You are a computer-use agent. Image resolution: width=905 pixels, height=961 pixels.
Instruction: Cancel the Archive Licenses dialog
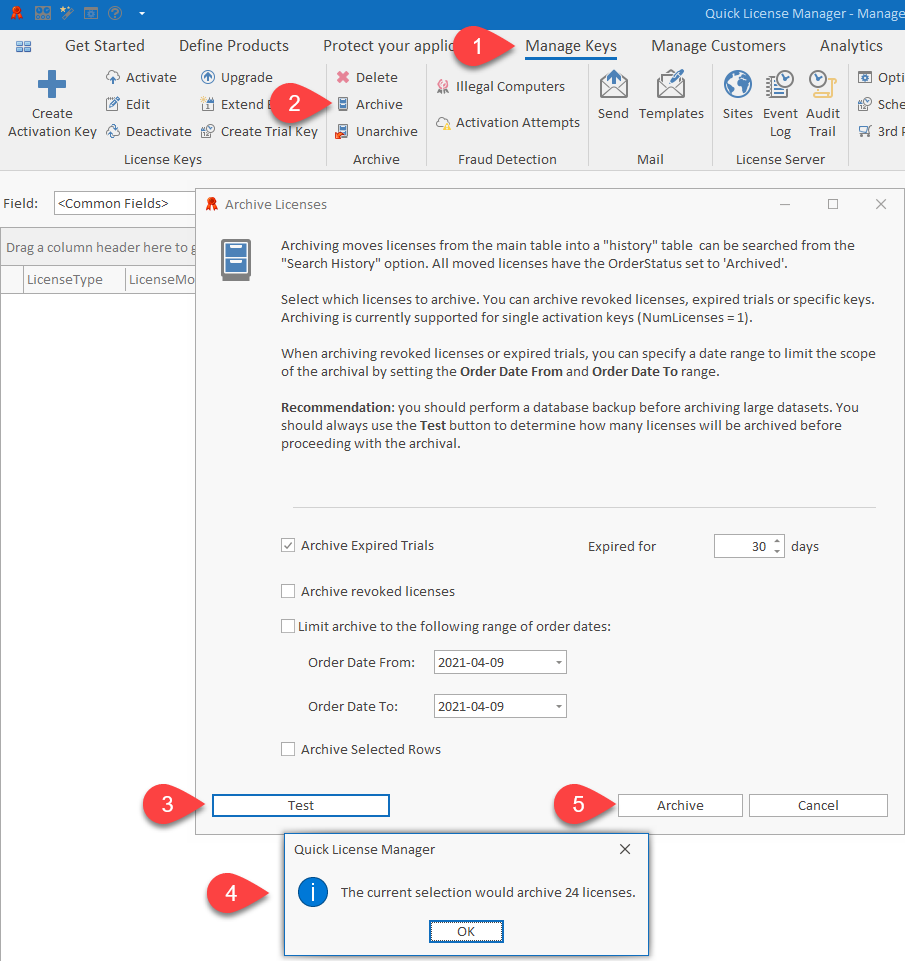[x=818, y=805]
